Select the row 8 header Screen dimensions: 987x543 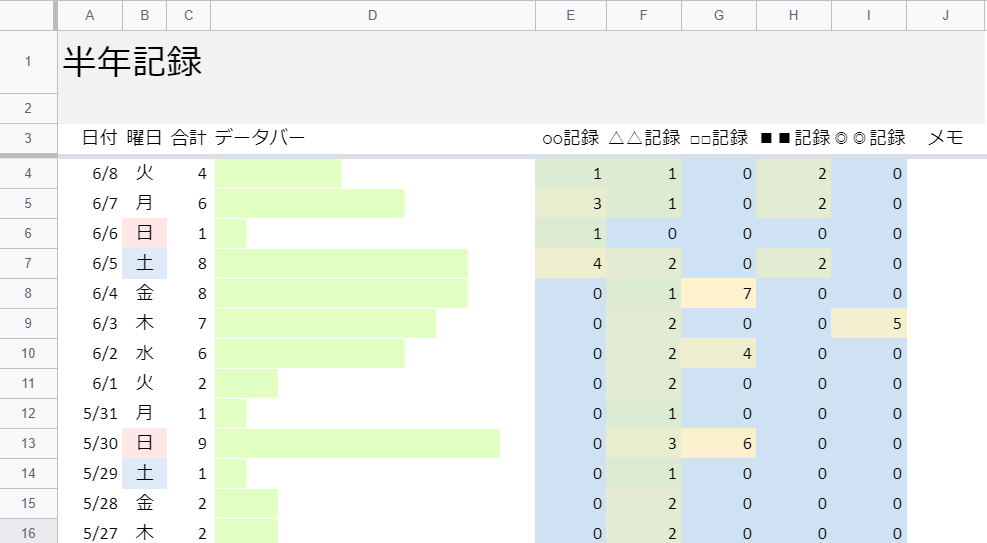tap(28, 294)
